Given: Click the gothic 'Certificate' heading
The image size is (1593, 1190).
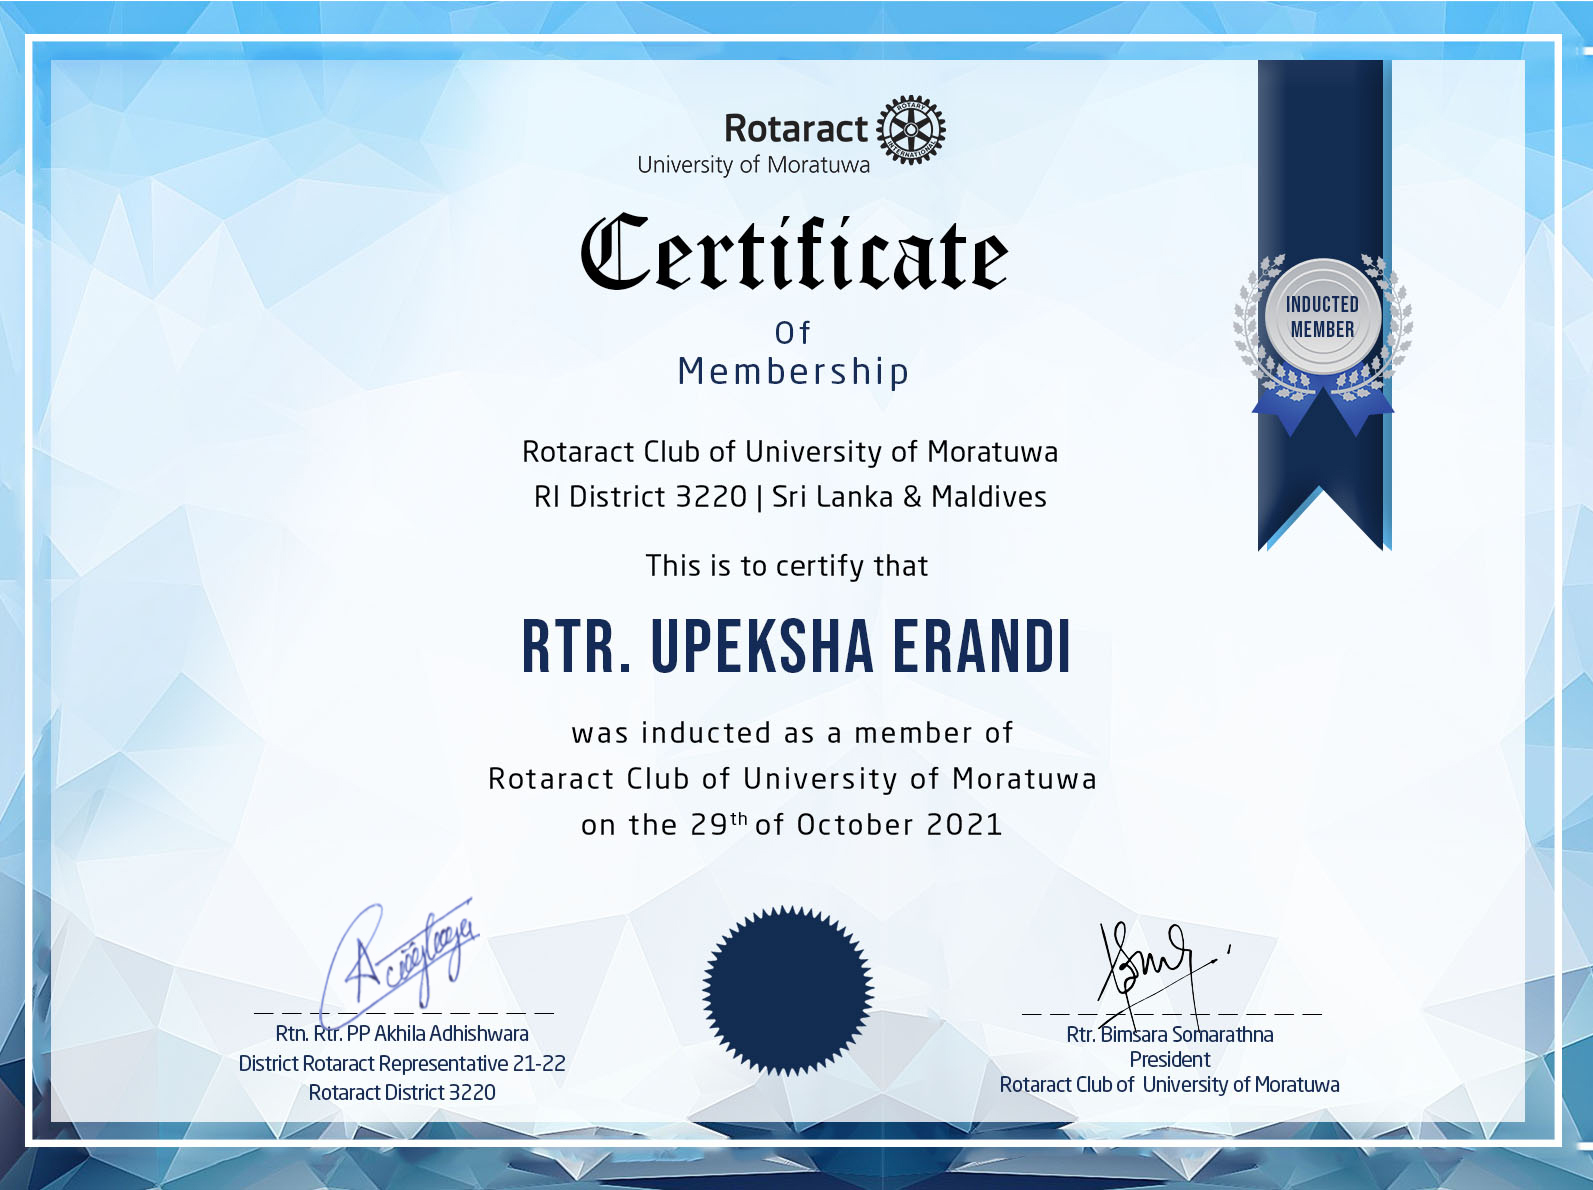Looking at the screenshot, I should click(x=794, y=253).
